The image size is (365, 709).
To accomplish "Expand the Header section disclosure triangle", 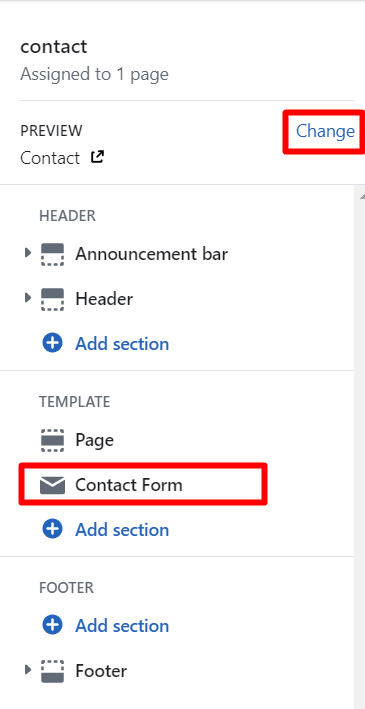I will click(28, 298).
